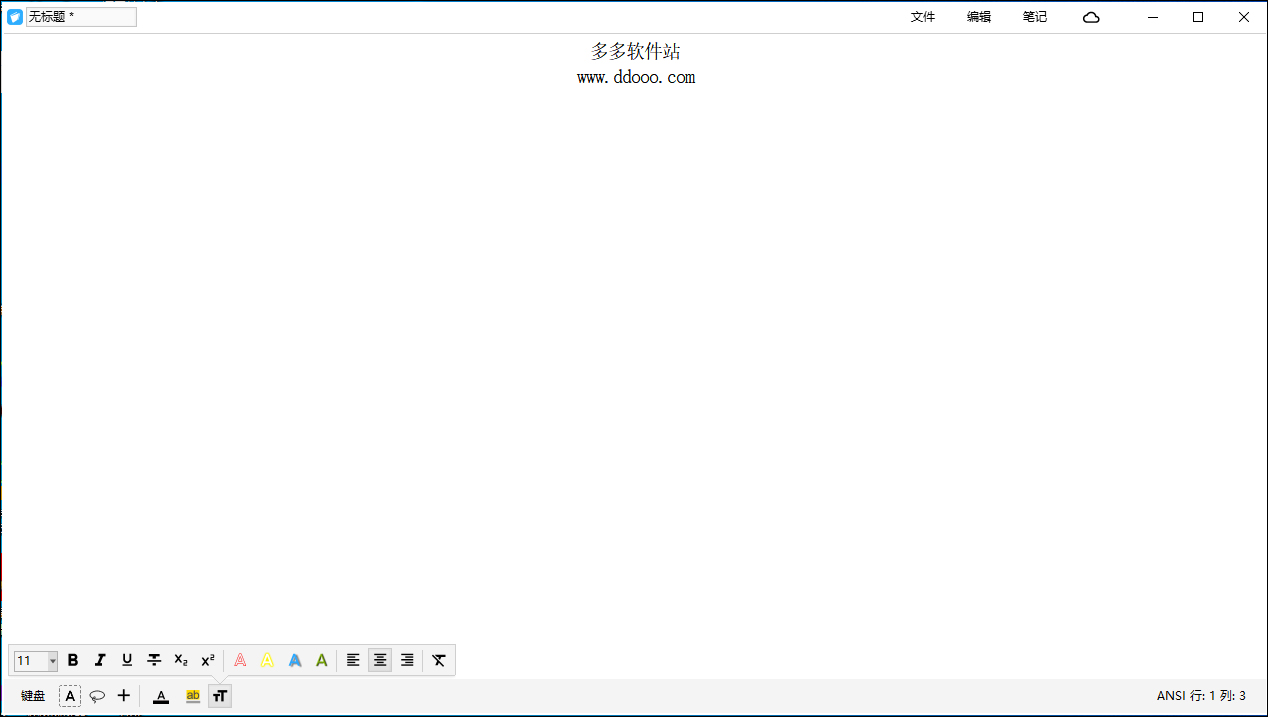Toggle bold formatting
Screen dimensions: 1268x717
click(x=73, y=660)
